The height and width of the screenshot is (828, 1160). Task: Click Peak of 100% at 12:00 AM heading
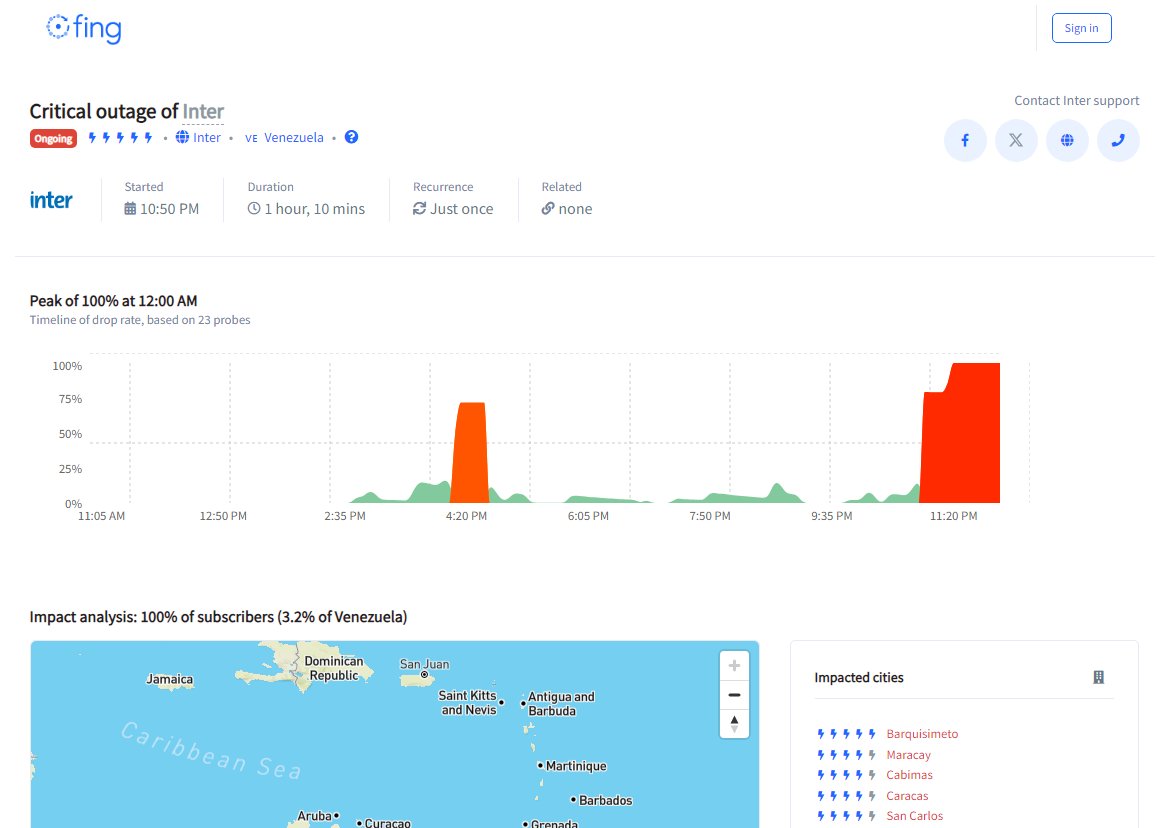tap(113, 300)
